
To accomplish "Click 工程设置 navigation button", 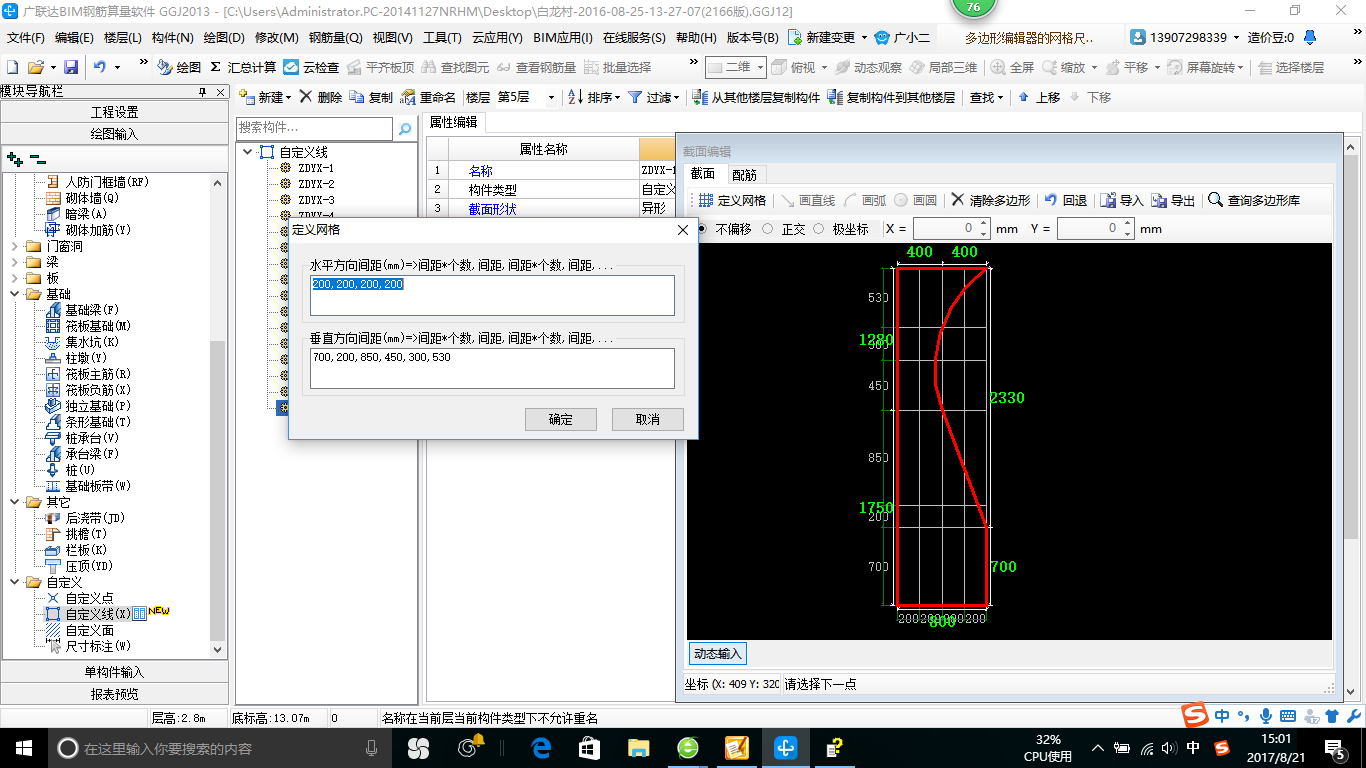I will click(114, 112).
